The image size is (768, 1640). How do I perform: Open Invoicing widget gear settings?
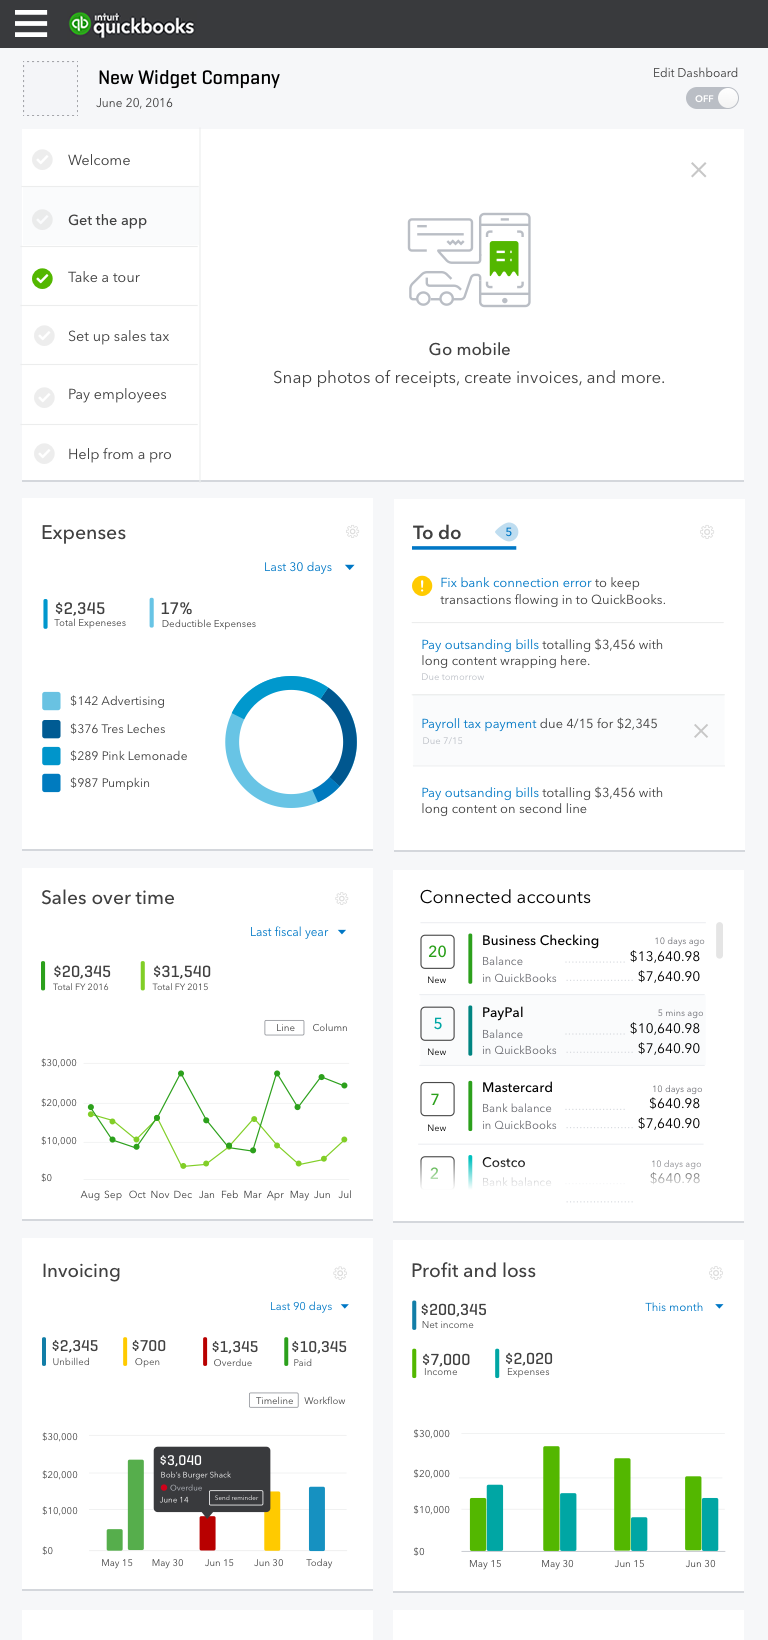[x=340, y=1273]
